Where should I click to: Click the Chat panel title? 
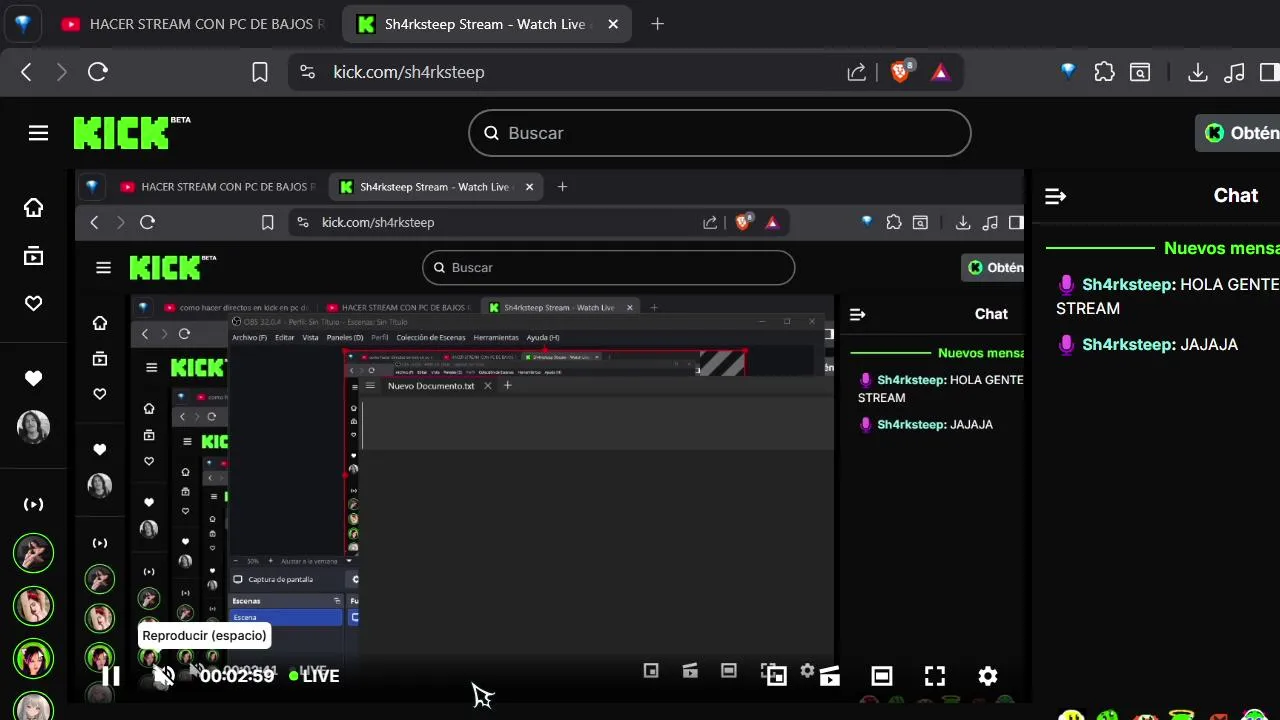point(1236,196)
